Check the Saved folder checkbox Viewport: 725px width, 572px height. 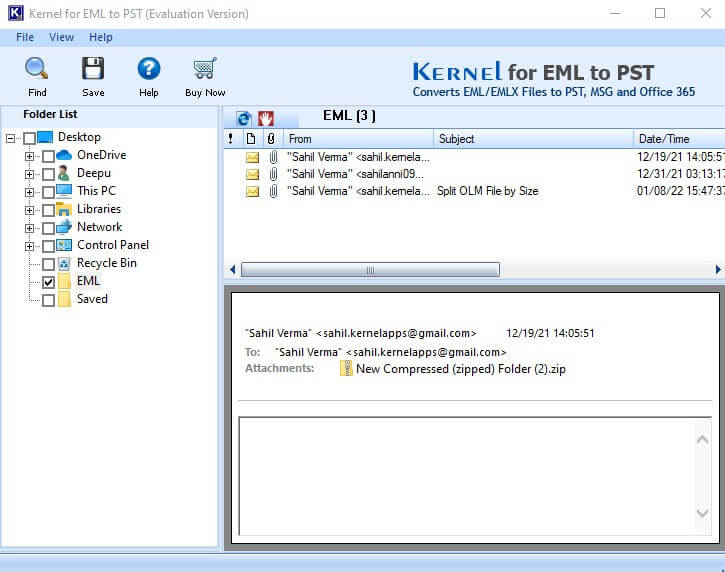48,300
